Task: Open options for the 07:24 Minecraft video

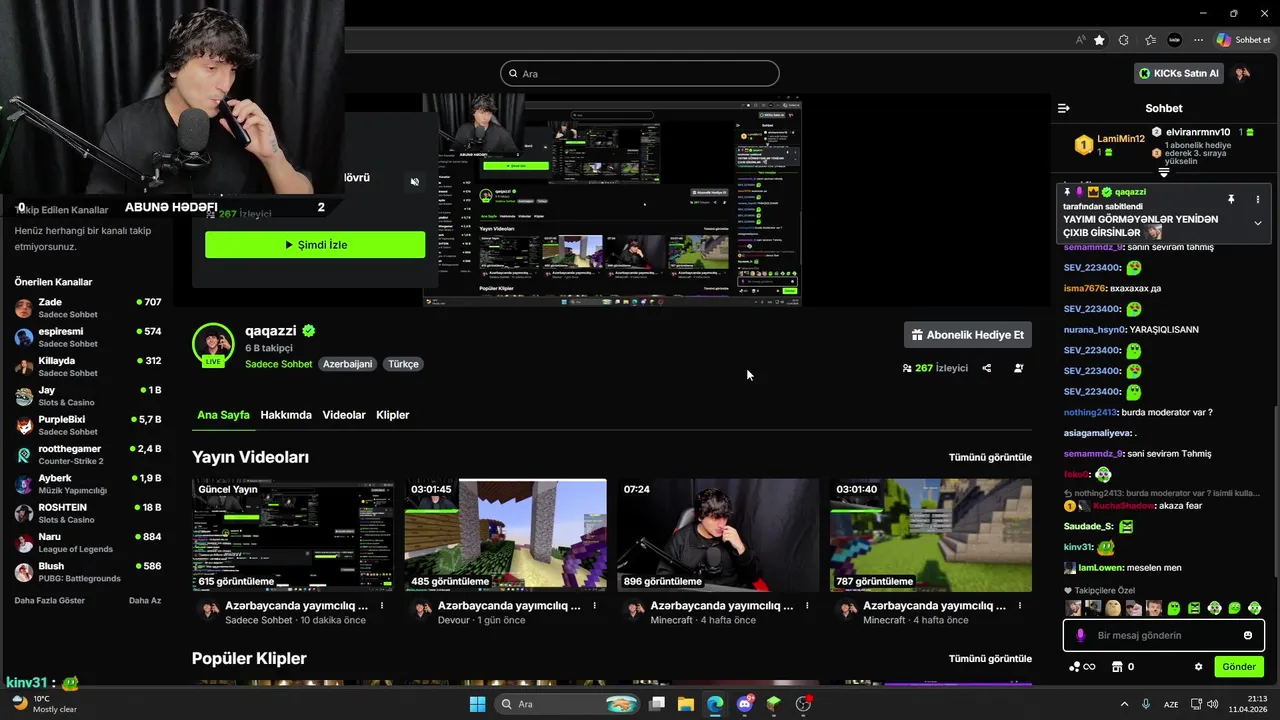Action: [x=807, y=606]
